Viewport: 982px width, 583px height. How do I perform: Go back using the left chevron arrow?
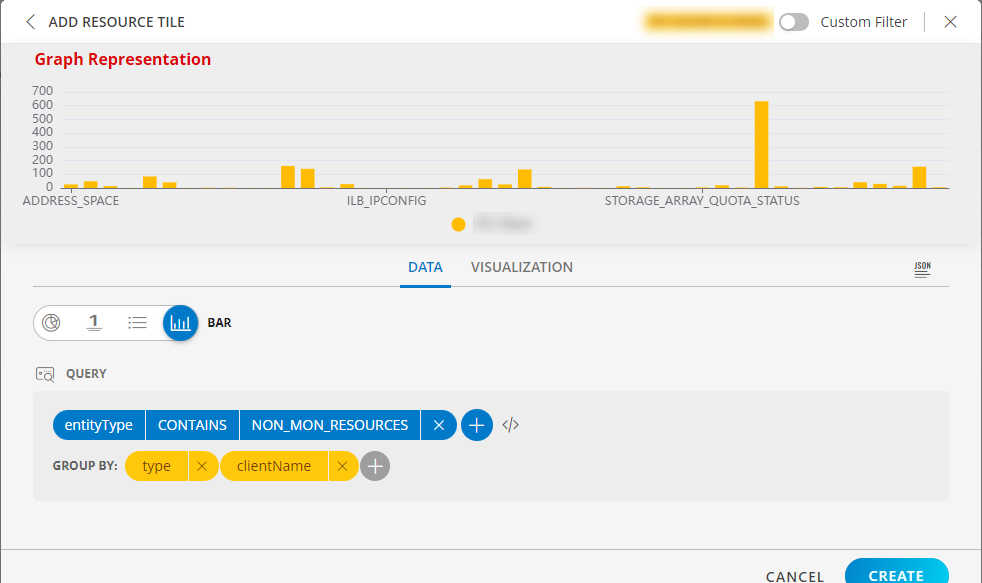(x=31, y=22)
